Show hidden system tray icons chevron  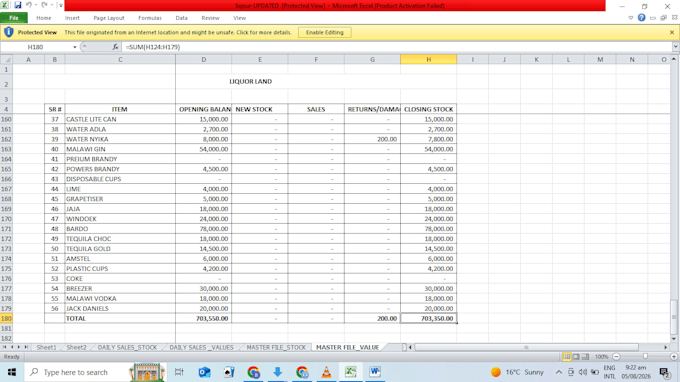[x=559, y=372]
